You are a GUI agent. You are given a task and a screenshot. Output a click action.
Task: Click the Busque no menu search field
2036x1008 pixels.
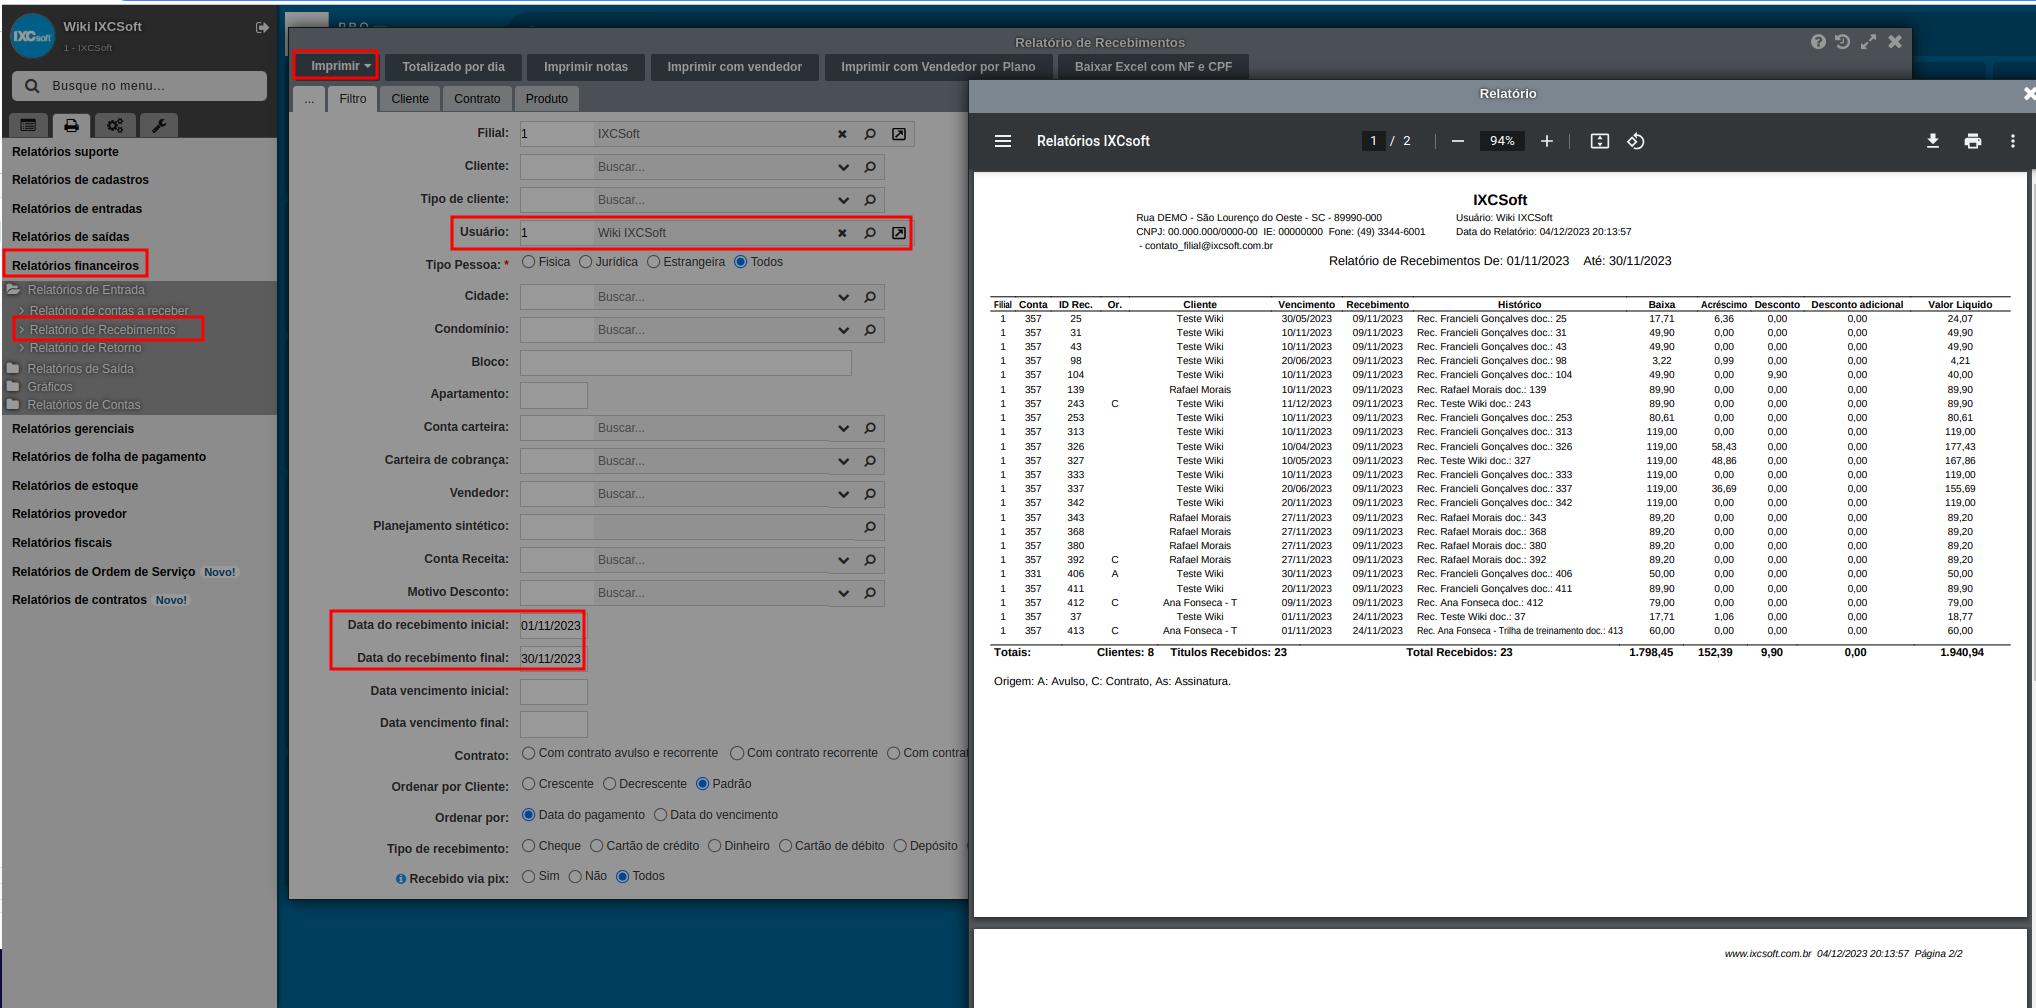(139, 86)
